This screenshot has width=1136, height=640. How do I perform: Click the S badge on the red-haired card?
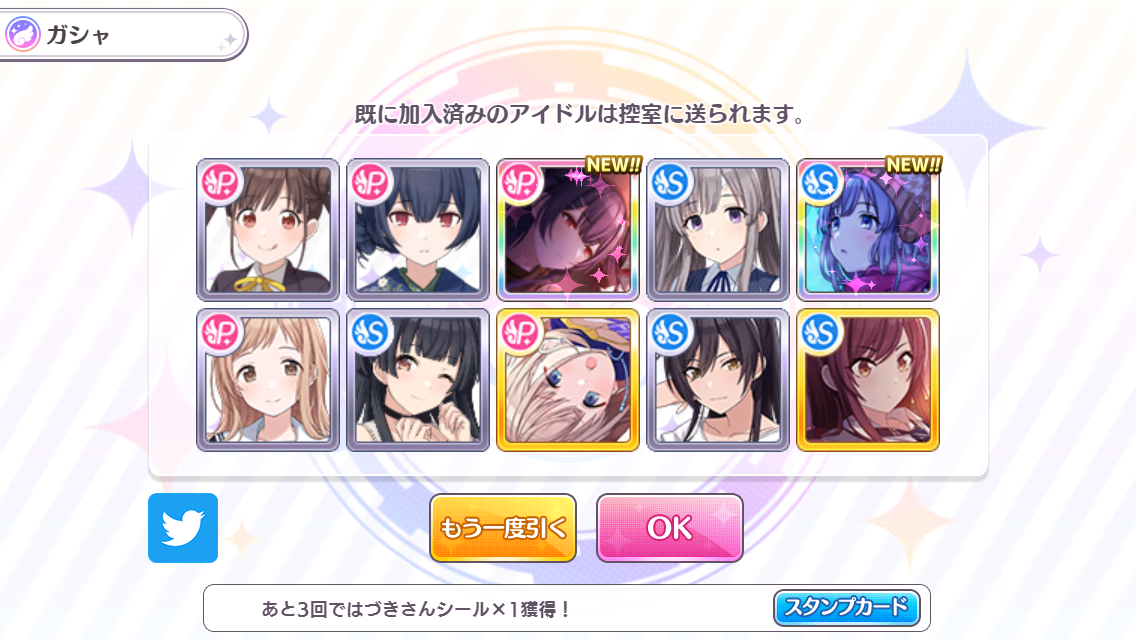click(821, 333)
